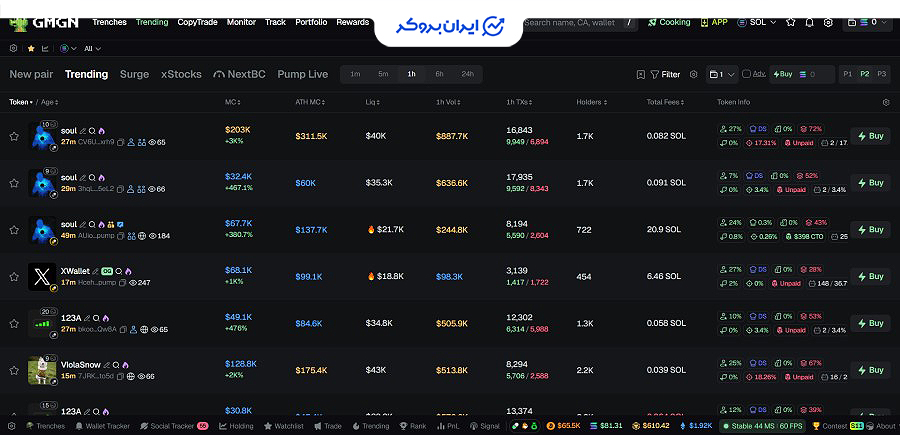Open Rank in bottom bar
Image resolution: width=900 pixels, height=435 pixels.
coord(413,426)
